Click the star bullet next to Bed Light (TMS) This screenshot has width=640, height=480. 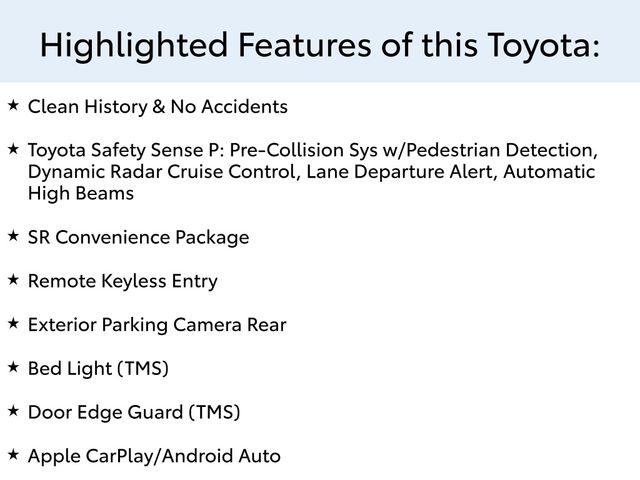pos(13,367)
